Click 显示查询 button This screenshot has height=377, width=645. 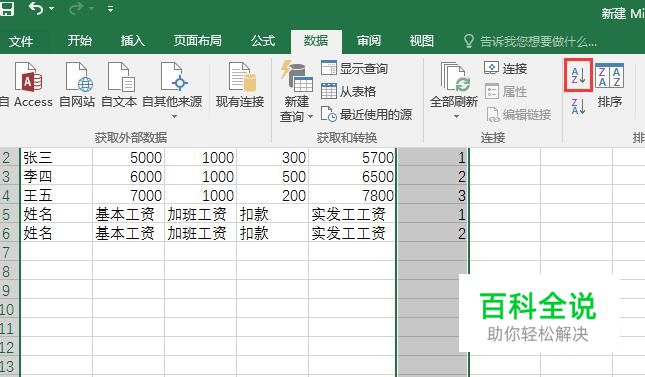coord(355,68)
